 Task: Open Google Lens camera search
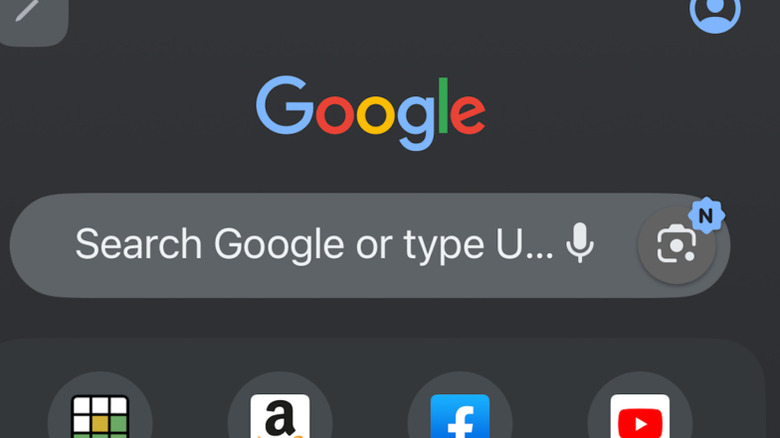tap(677, 245)
